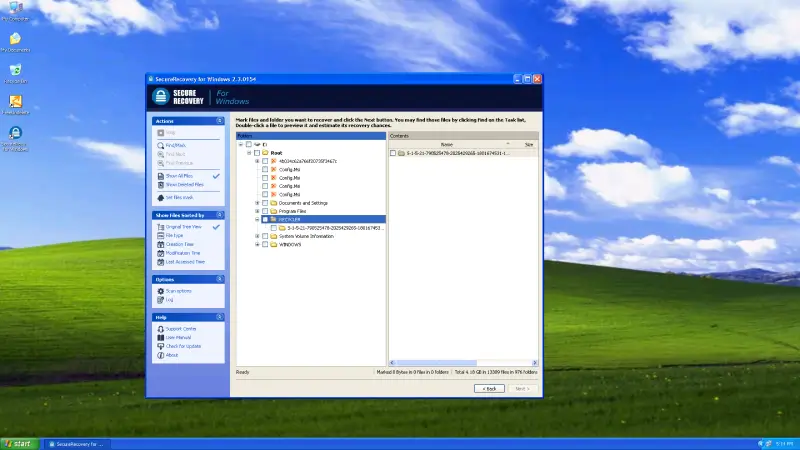
Task: Click the Set files mask icon
Action: pyautogui.click(x=161, y=197)
